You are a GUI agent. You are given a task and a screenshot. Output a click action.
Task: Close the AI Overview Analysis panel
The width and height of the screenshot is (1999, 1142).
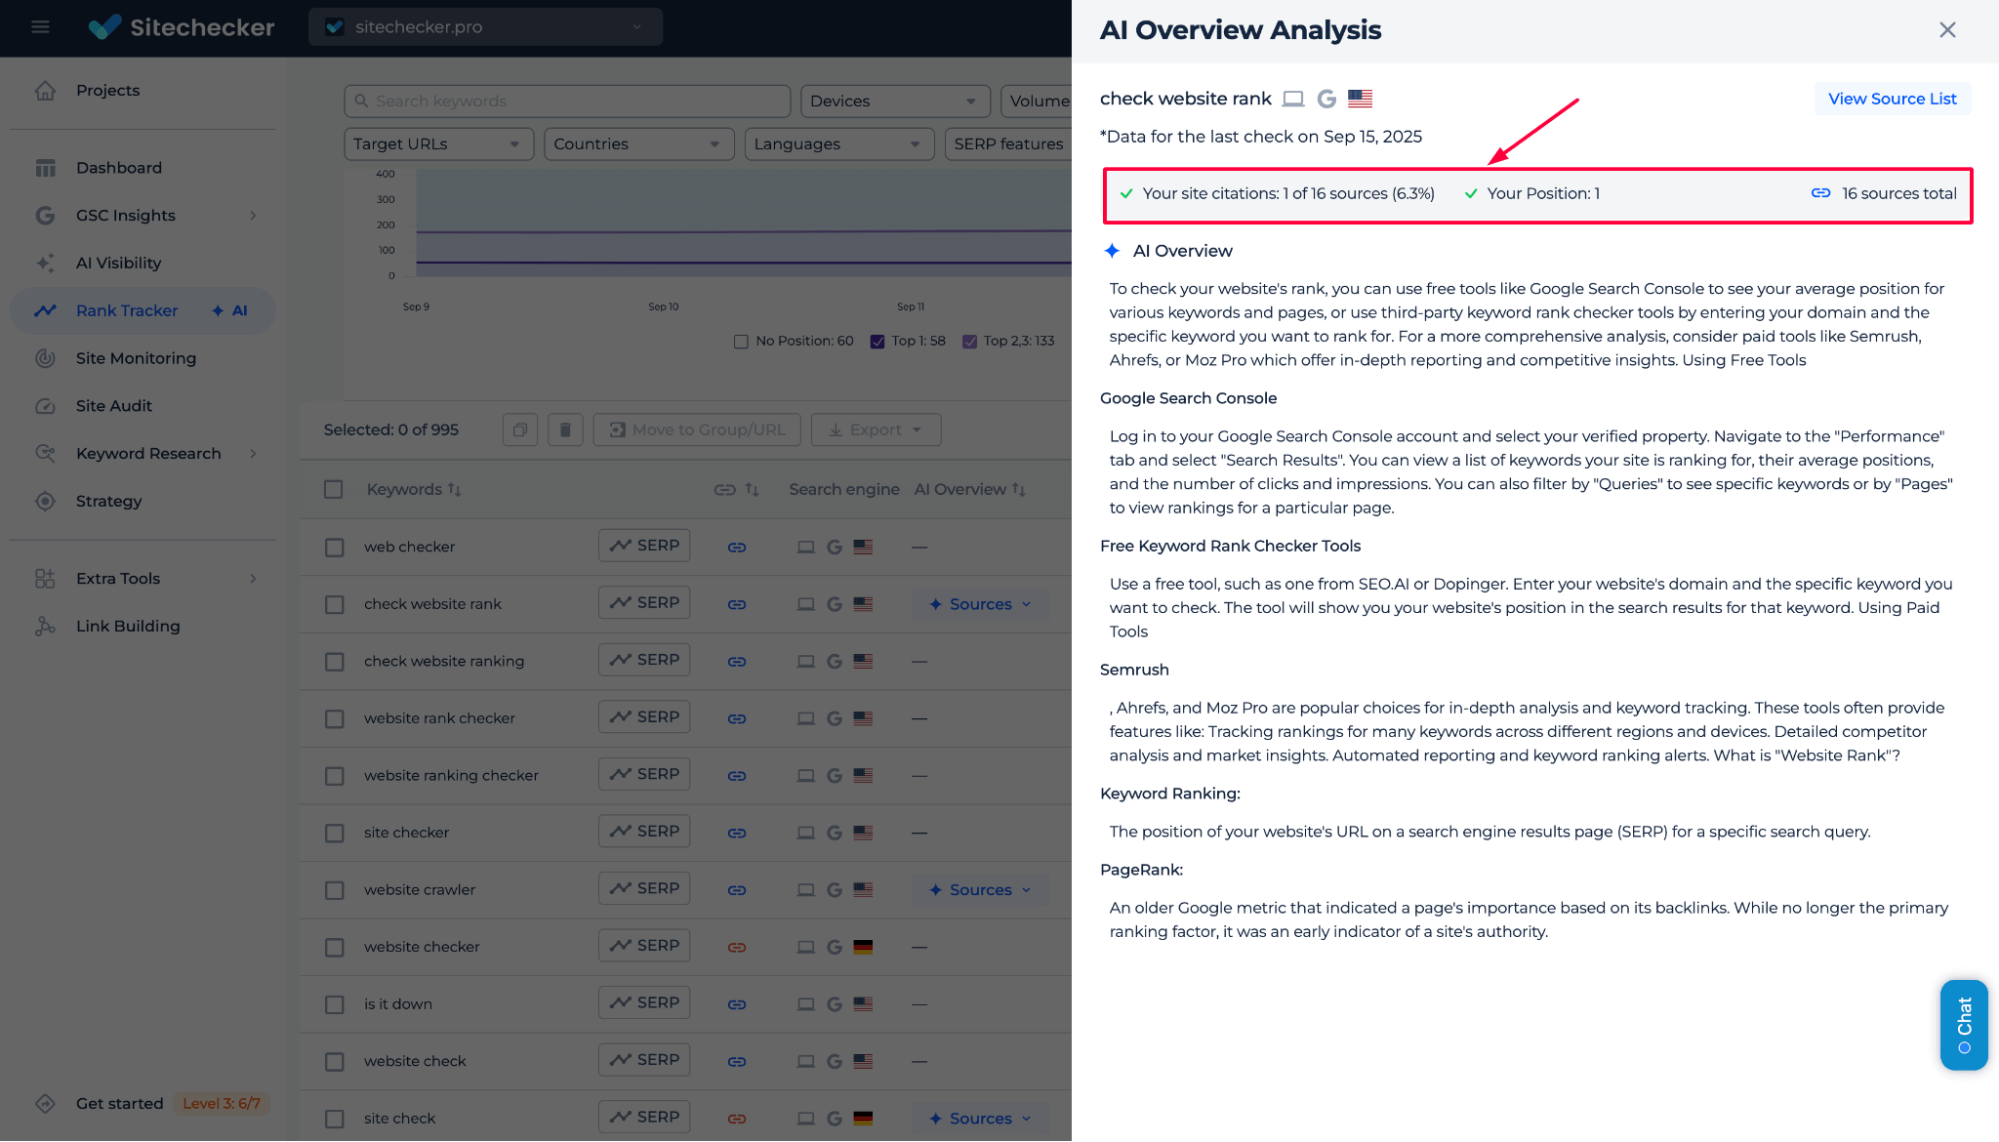tap(1947, 30)
